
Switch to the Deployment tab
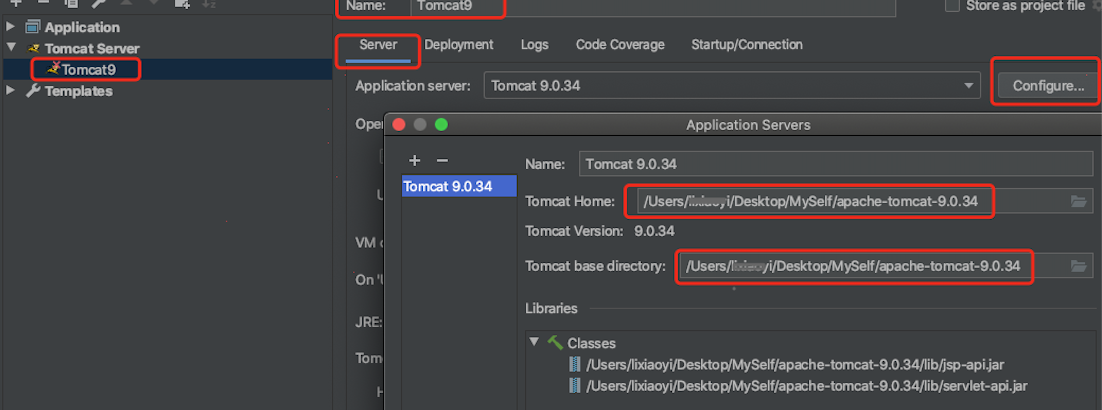tap(458, 45)
